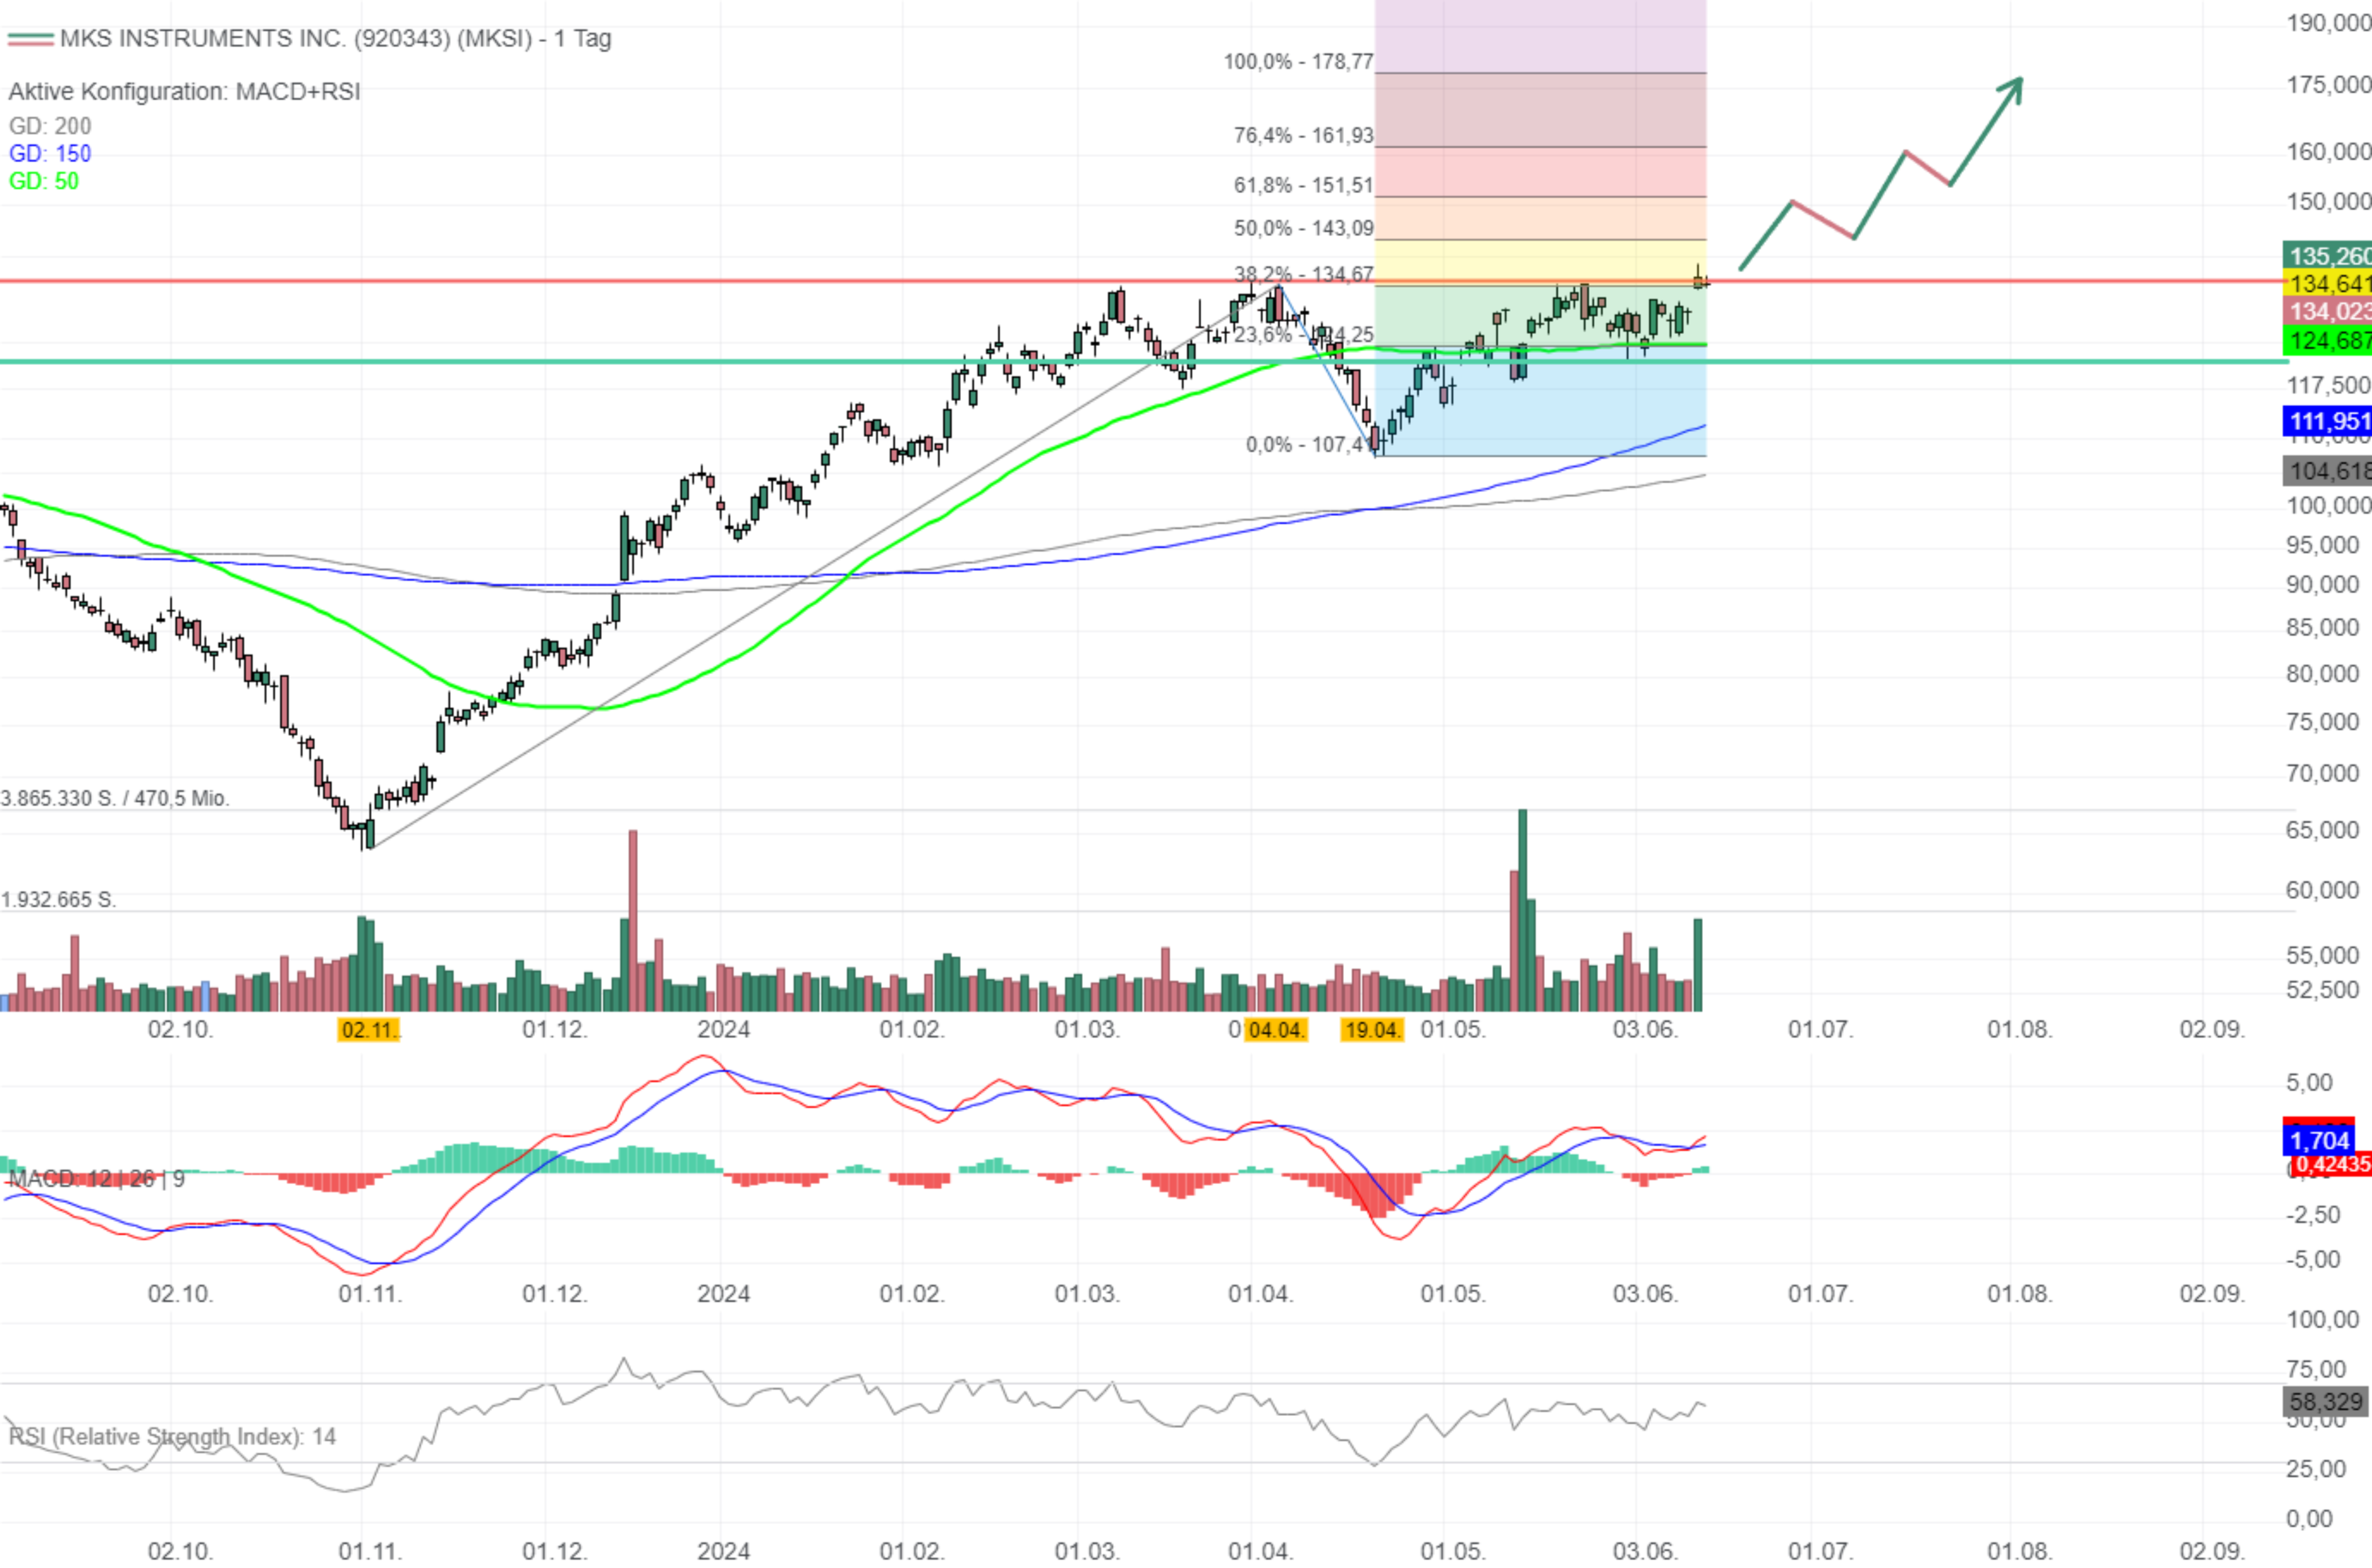Click the 150,000 price axis label
The image size is (2372, 1568).
pos(2329,202)
